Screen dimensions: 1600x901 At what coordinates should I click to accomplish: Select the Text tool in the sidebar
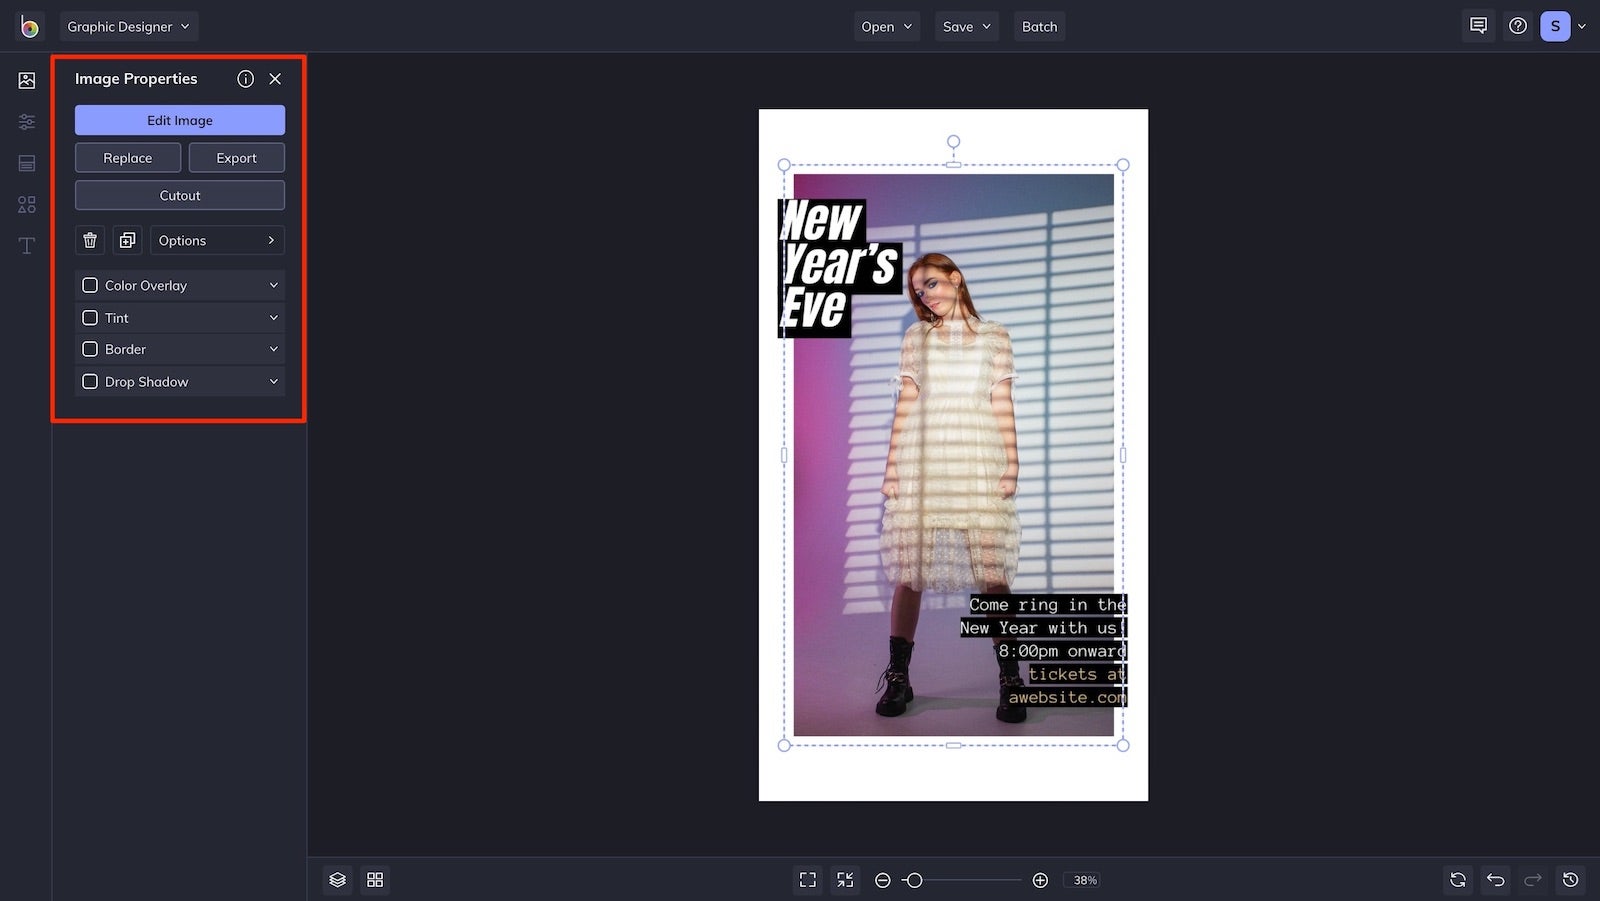(x=26, y=245)
